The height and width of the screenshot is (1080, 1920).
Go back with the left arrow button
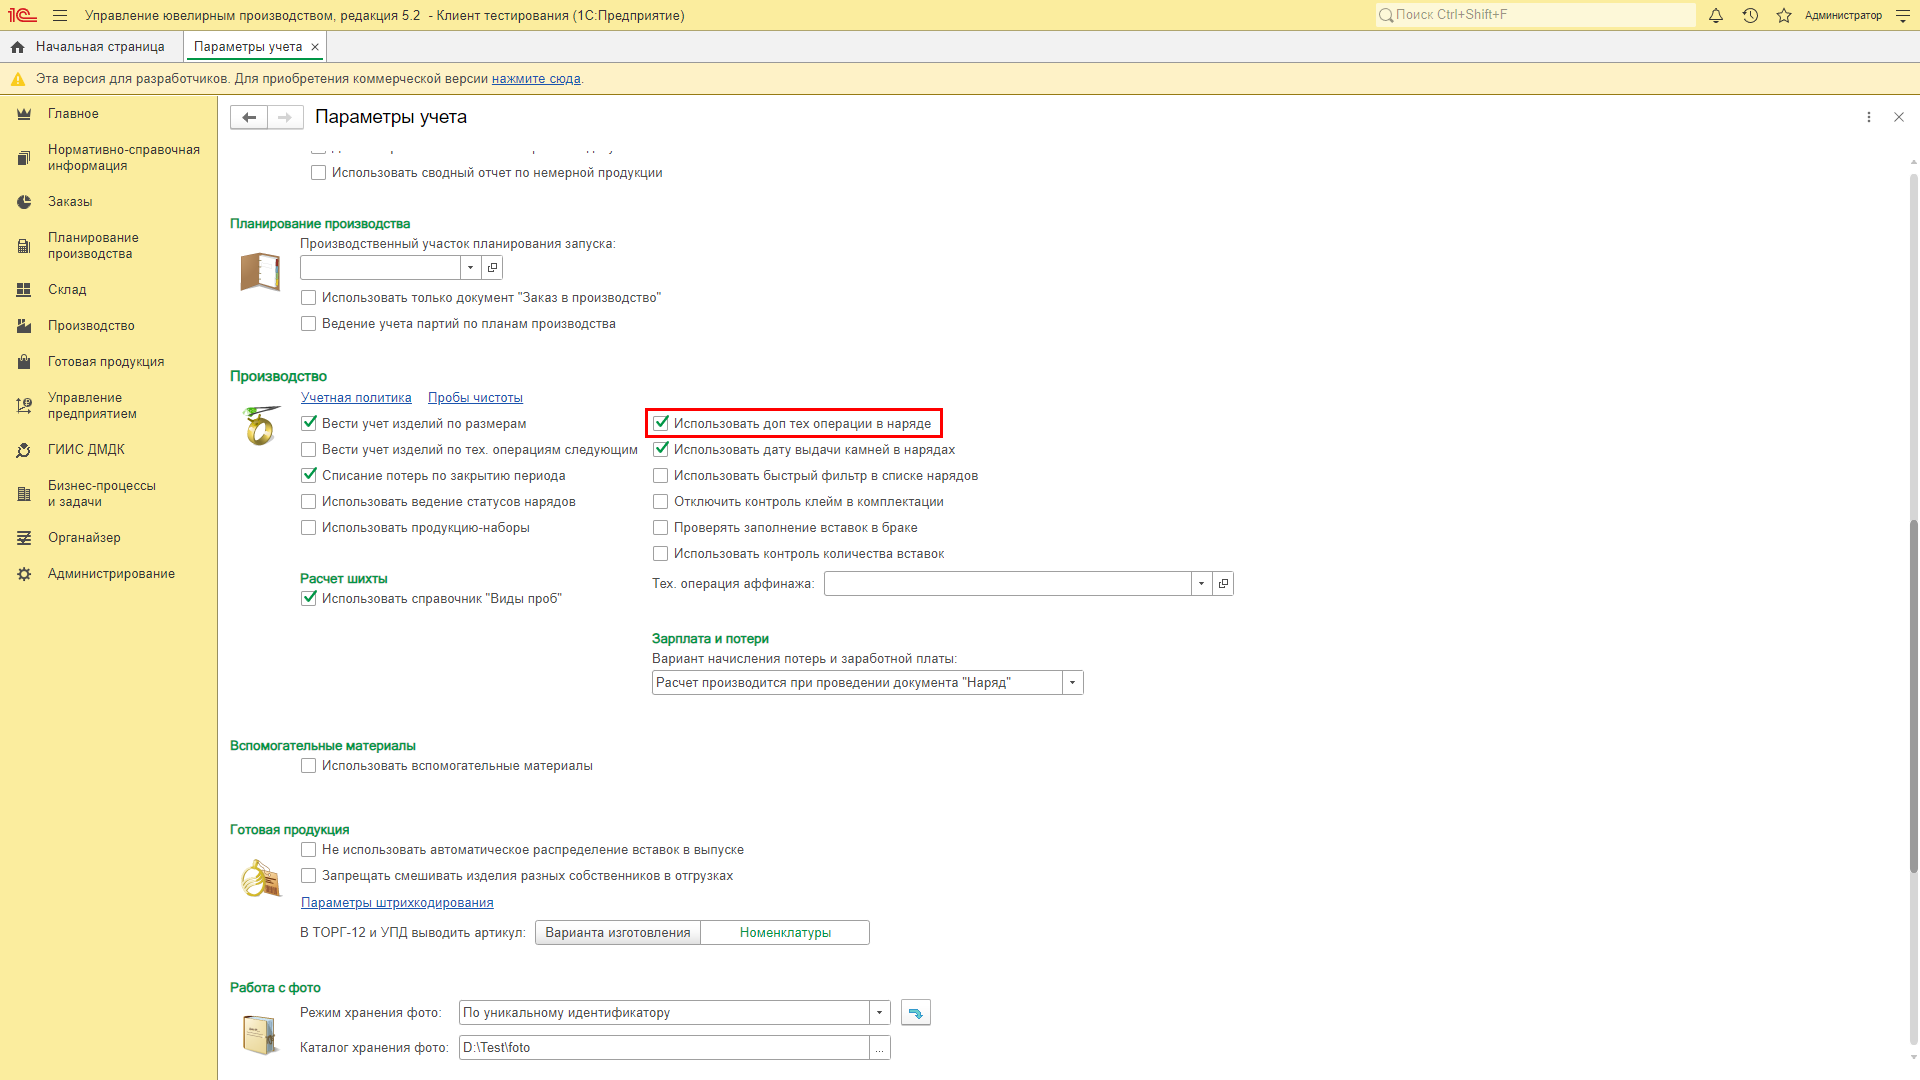click(249, 117)
